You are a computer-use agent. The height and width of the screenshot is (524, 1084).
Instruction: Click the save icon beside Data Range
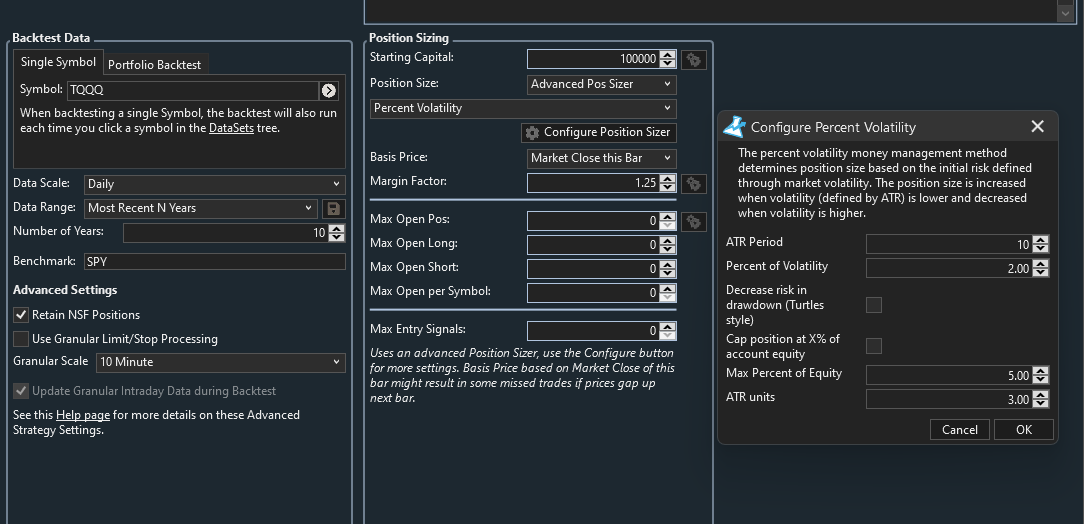(334, 209)
